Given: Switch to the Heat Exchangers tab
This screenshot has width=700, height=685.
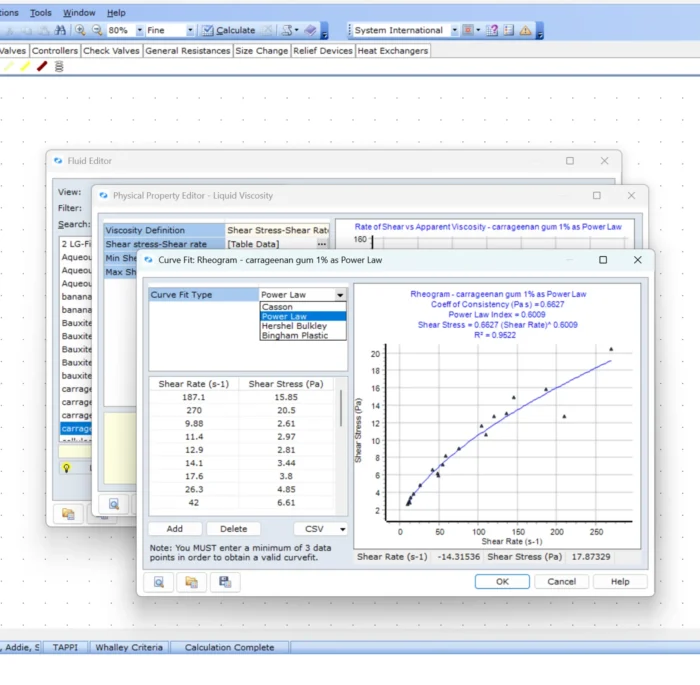Looking at the screenshot, I should (393, 50).
